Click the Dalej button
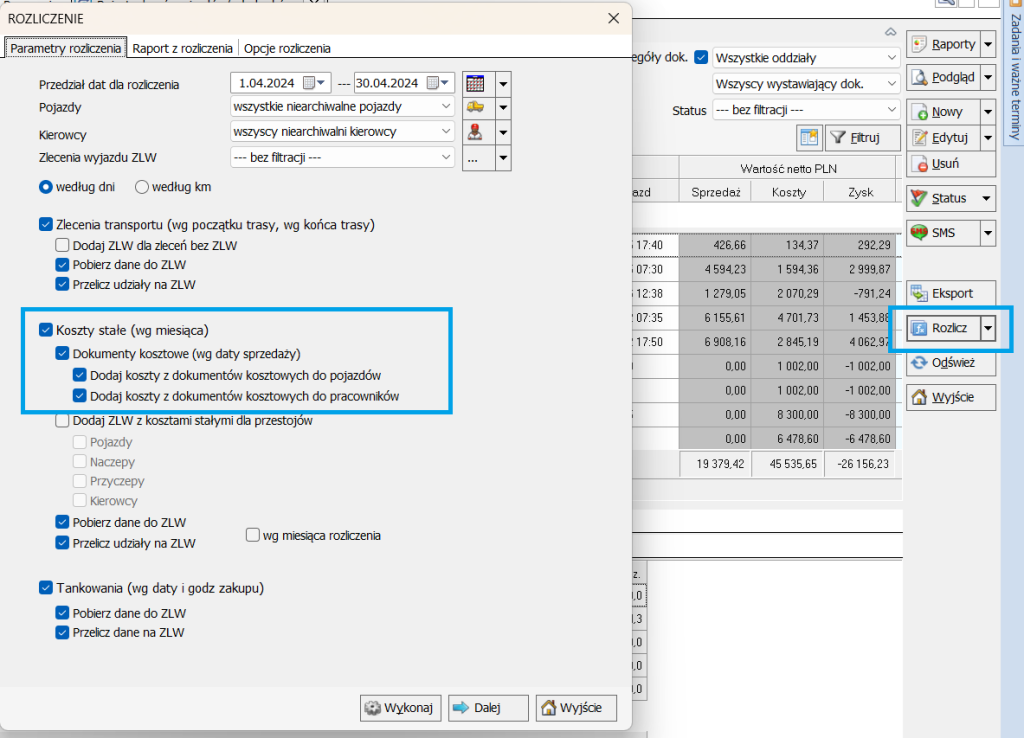This screenshot has width=1024, height=738. point(487,708)
